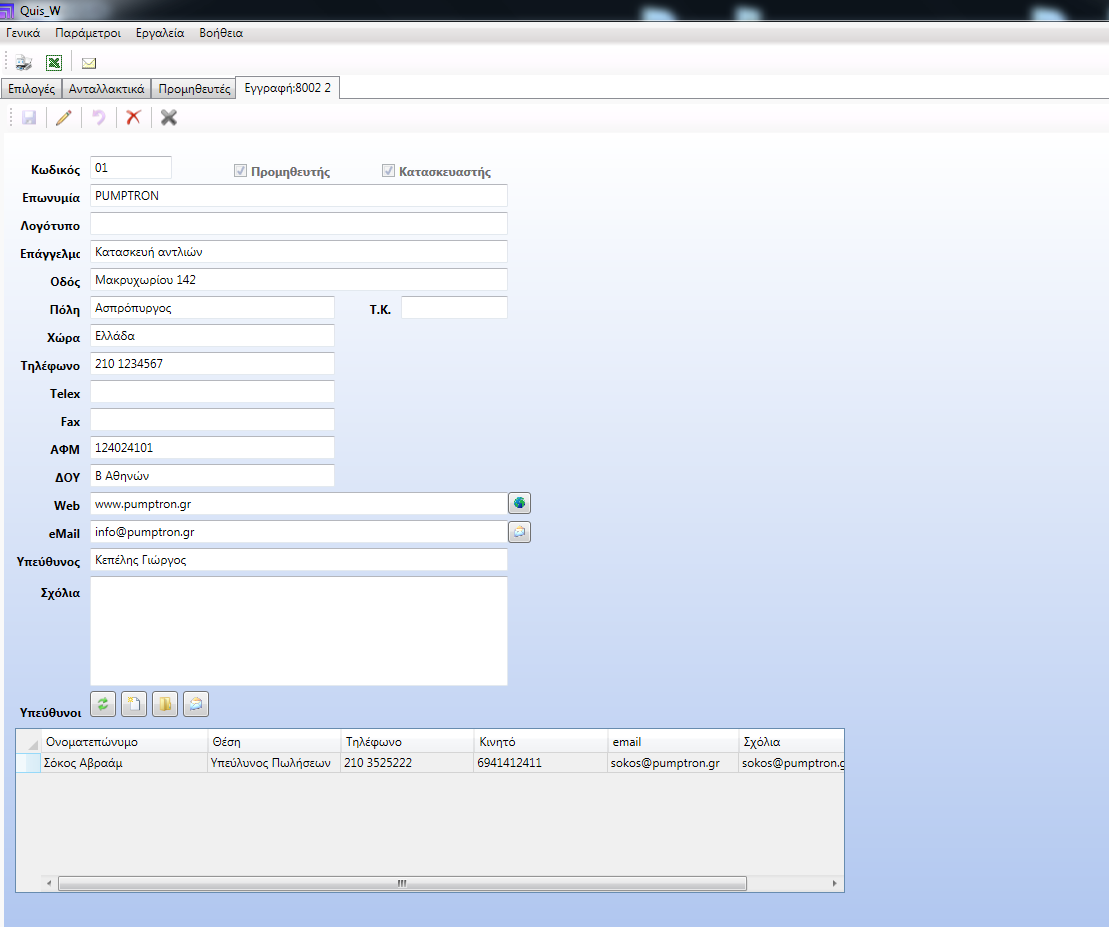This screenshot has height=927, width=1109.
Task: Close the record using the grey X icon
Action: pos(168,117)
